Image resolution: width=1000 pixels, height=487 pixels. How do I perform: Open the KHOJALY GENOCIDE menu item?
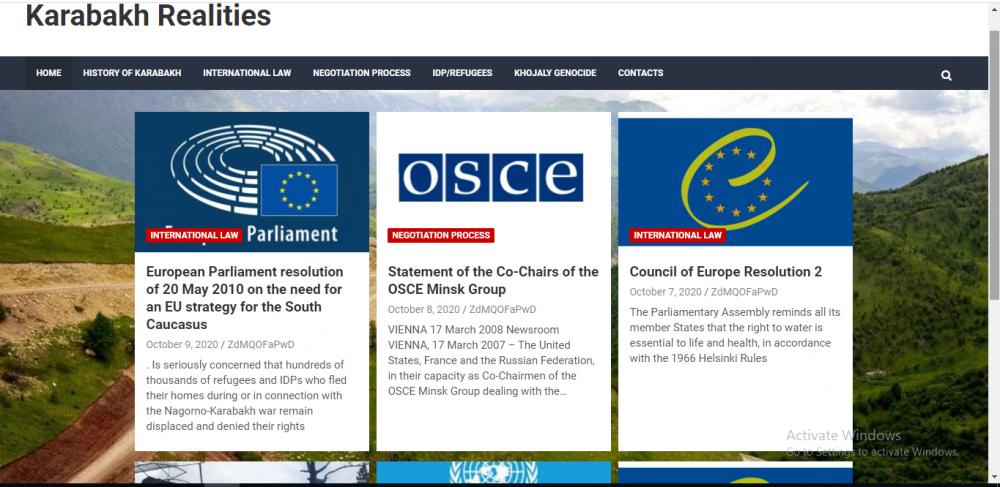(555, 73)
